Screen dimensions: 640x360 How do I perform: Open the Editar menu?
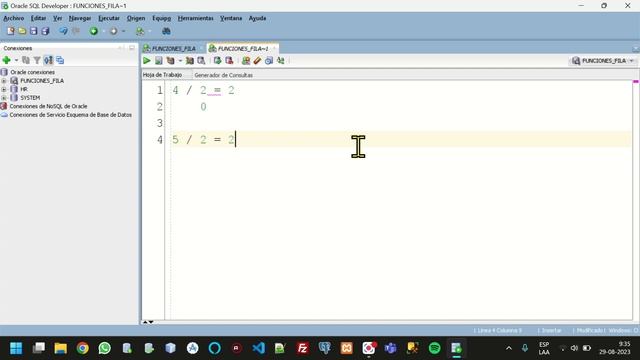click(x=38, y=18)
